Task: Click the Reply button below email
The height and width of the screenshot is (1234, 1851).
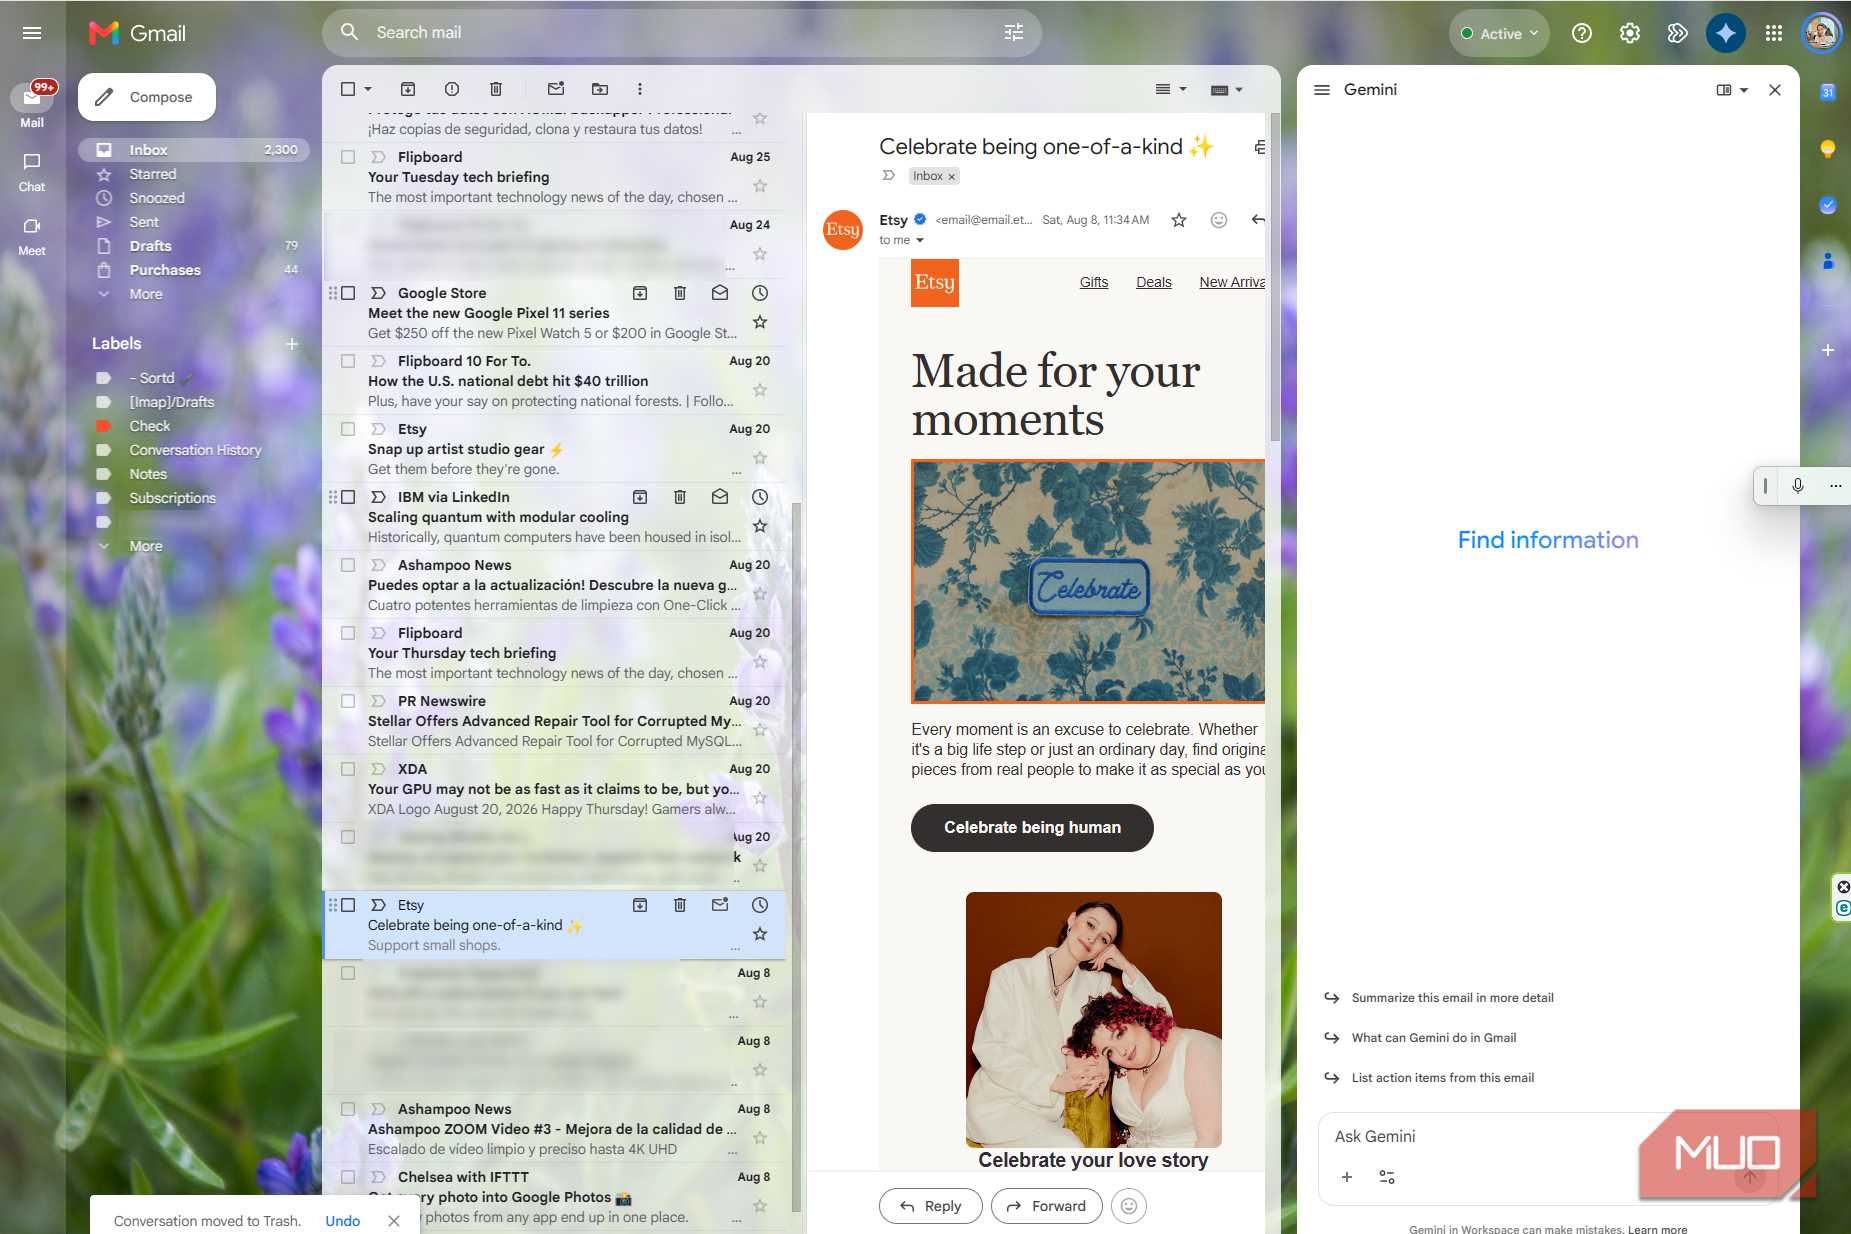Action: click(930, 1206)
